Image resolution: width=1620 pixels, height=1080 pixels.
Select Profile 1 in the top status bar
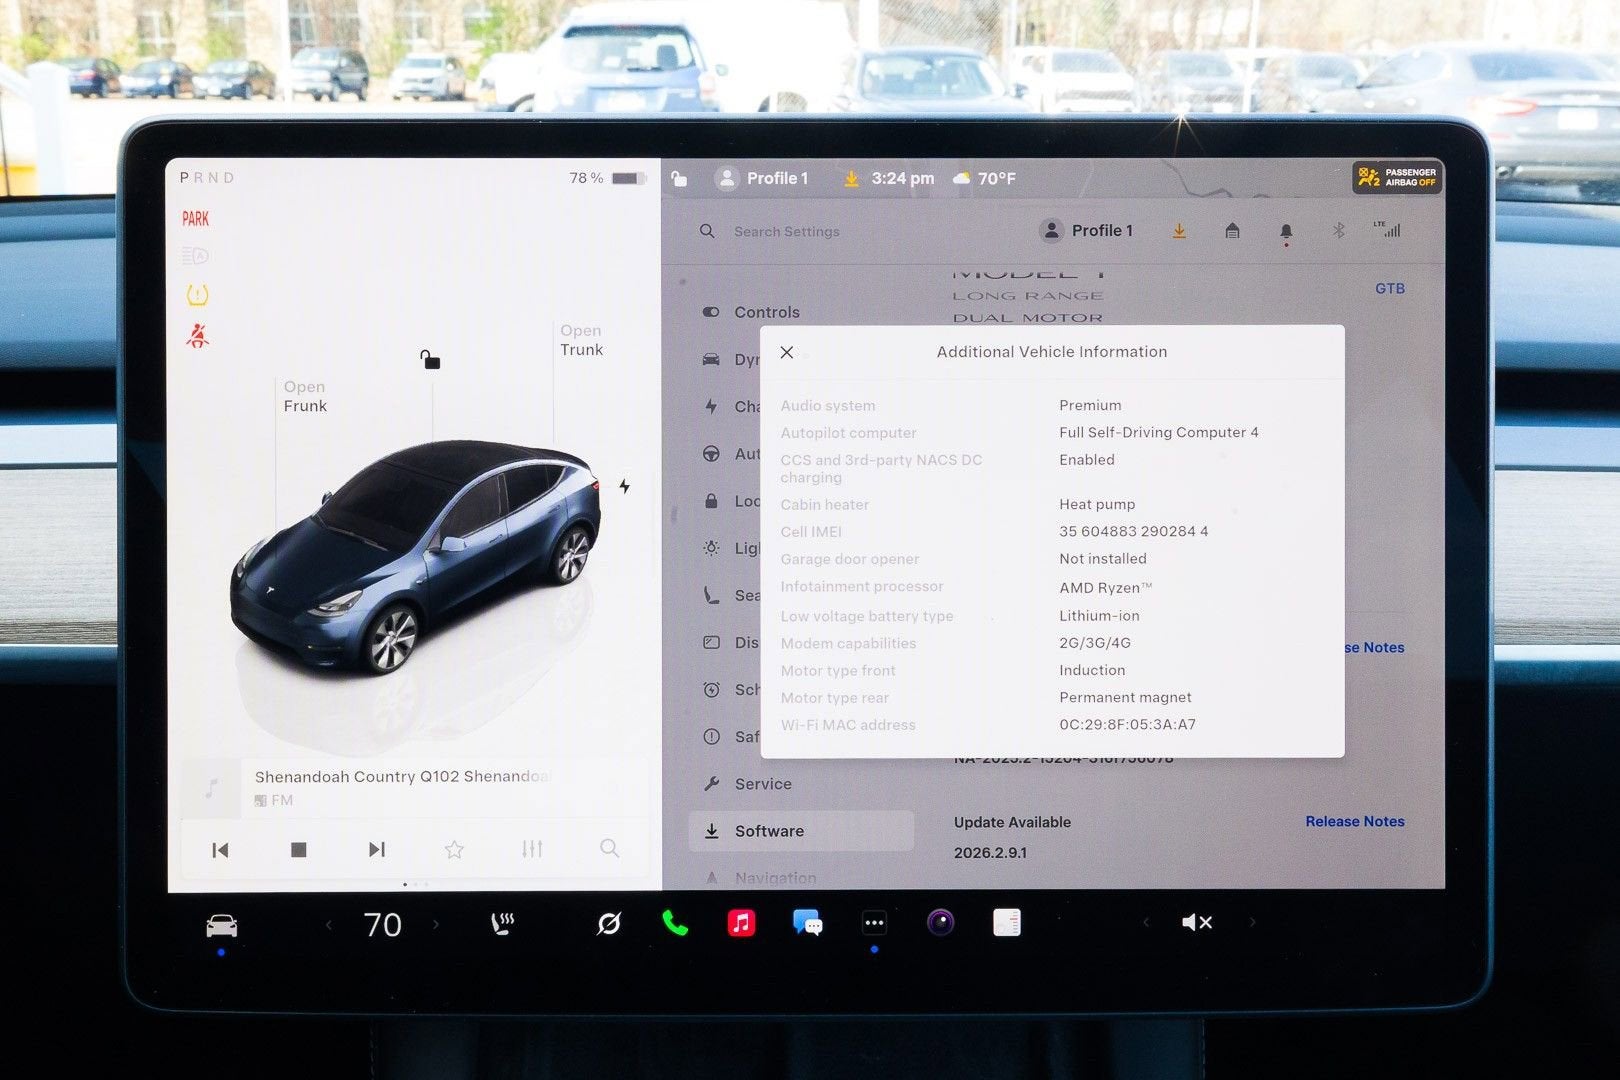click(x=762, y=178)
